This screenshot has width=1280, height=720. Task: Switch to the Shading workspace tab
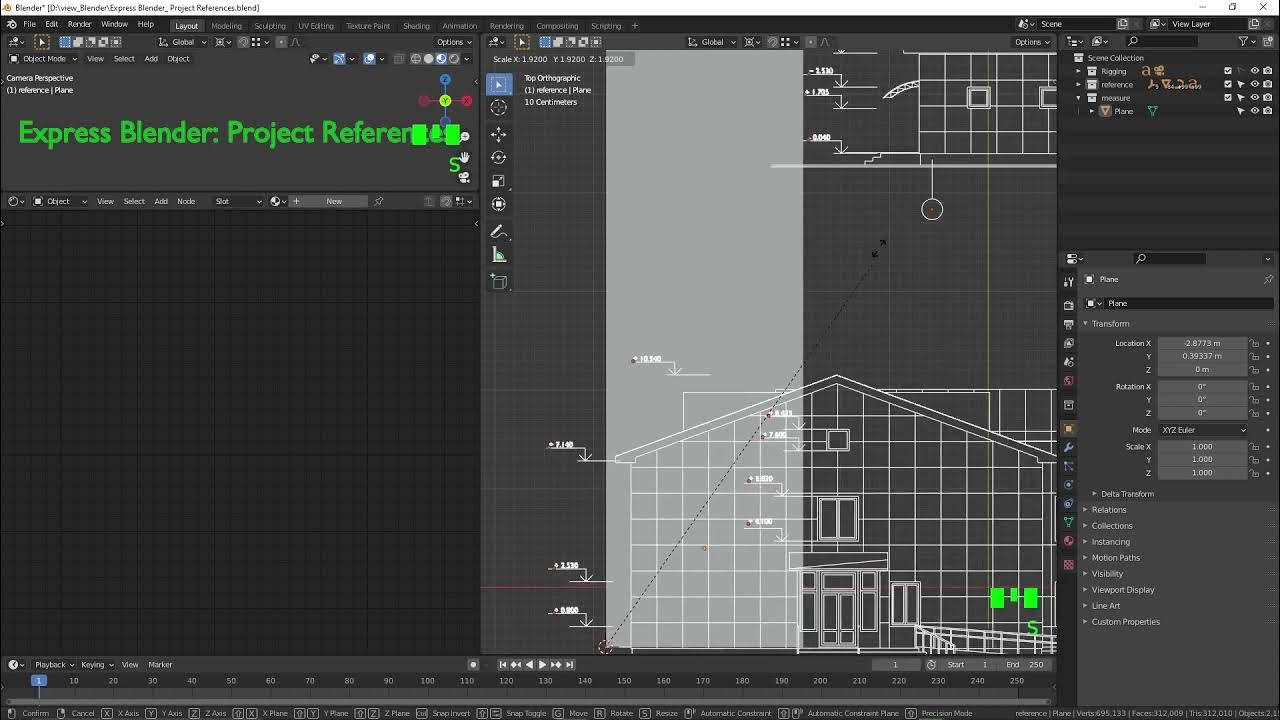(x=416, y=25)
